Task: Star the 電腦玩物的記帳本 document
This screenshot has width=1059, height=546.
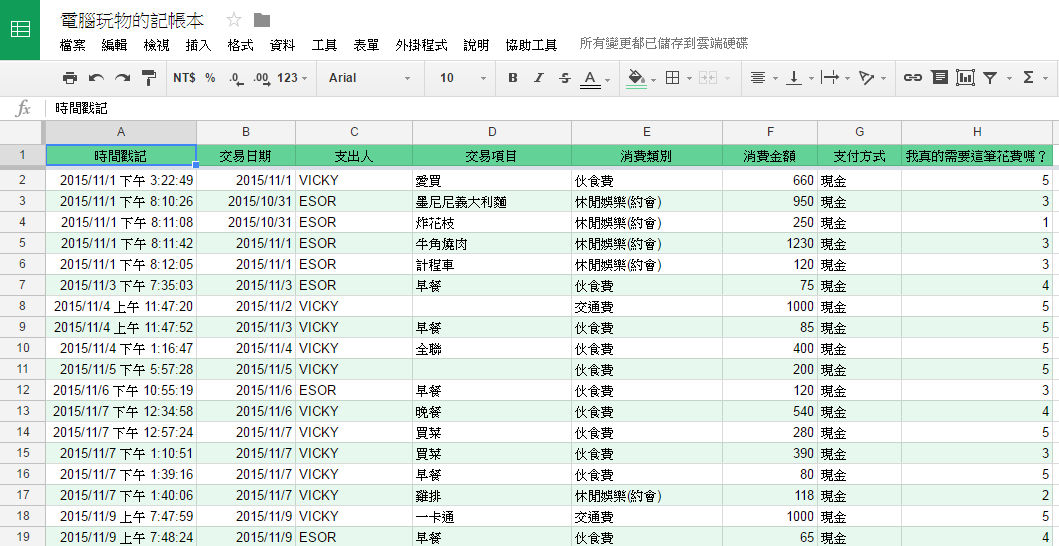Action: tap(234, 20)
